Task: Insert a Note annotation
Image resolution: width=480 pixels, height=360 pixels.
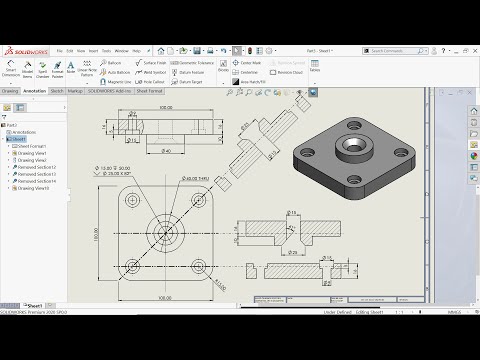Action: (x=71, y=67)
